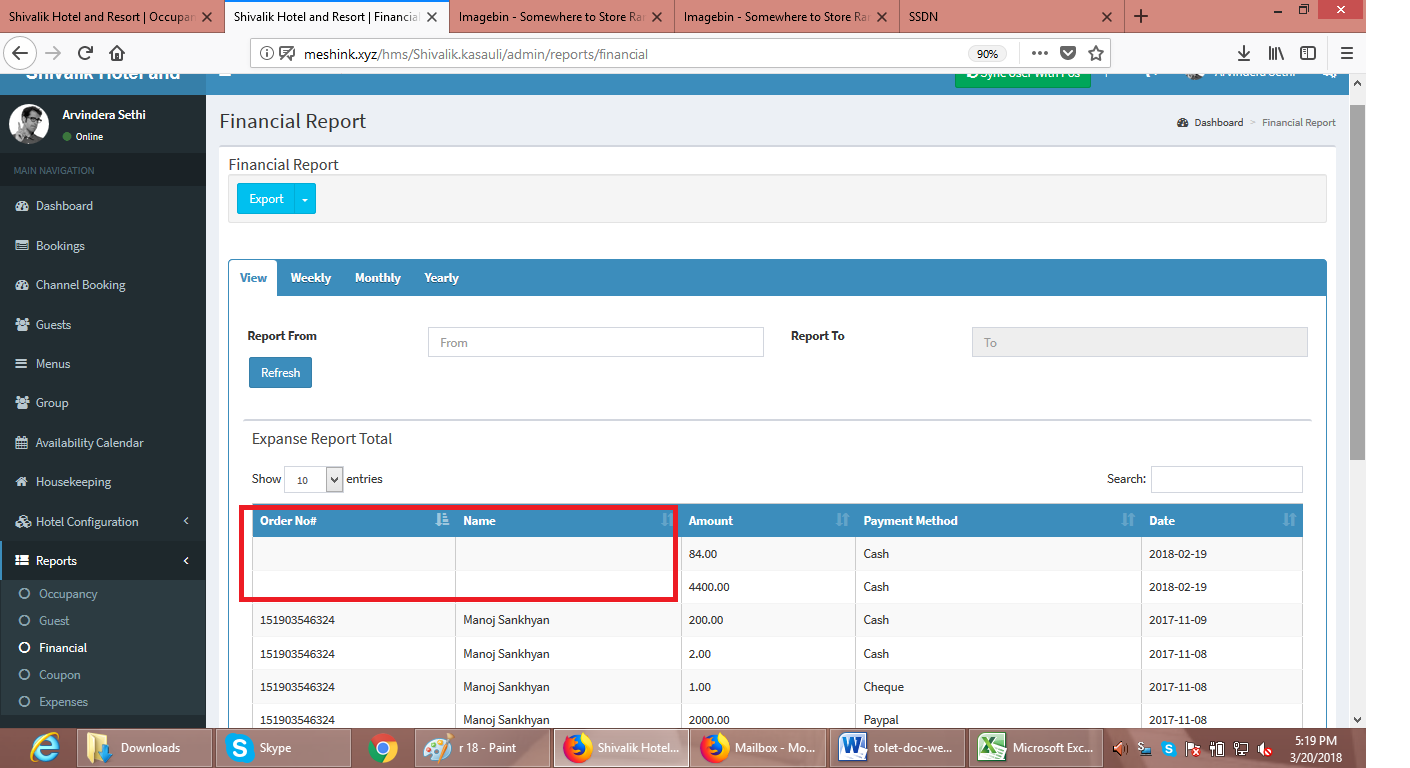
Task: Open the Firefox hamburger menu
Action: click(x=1347, y=54)
